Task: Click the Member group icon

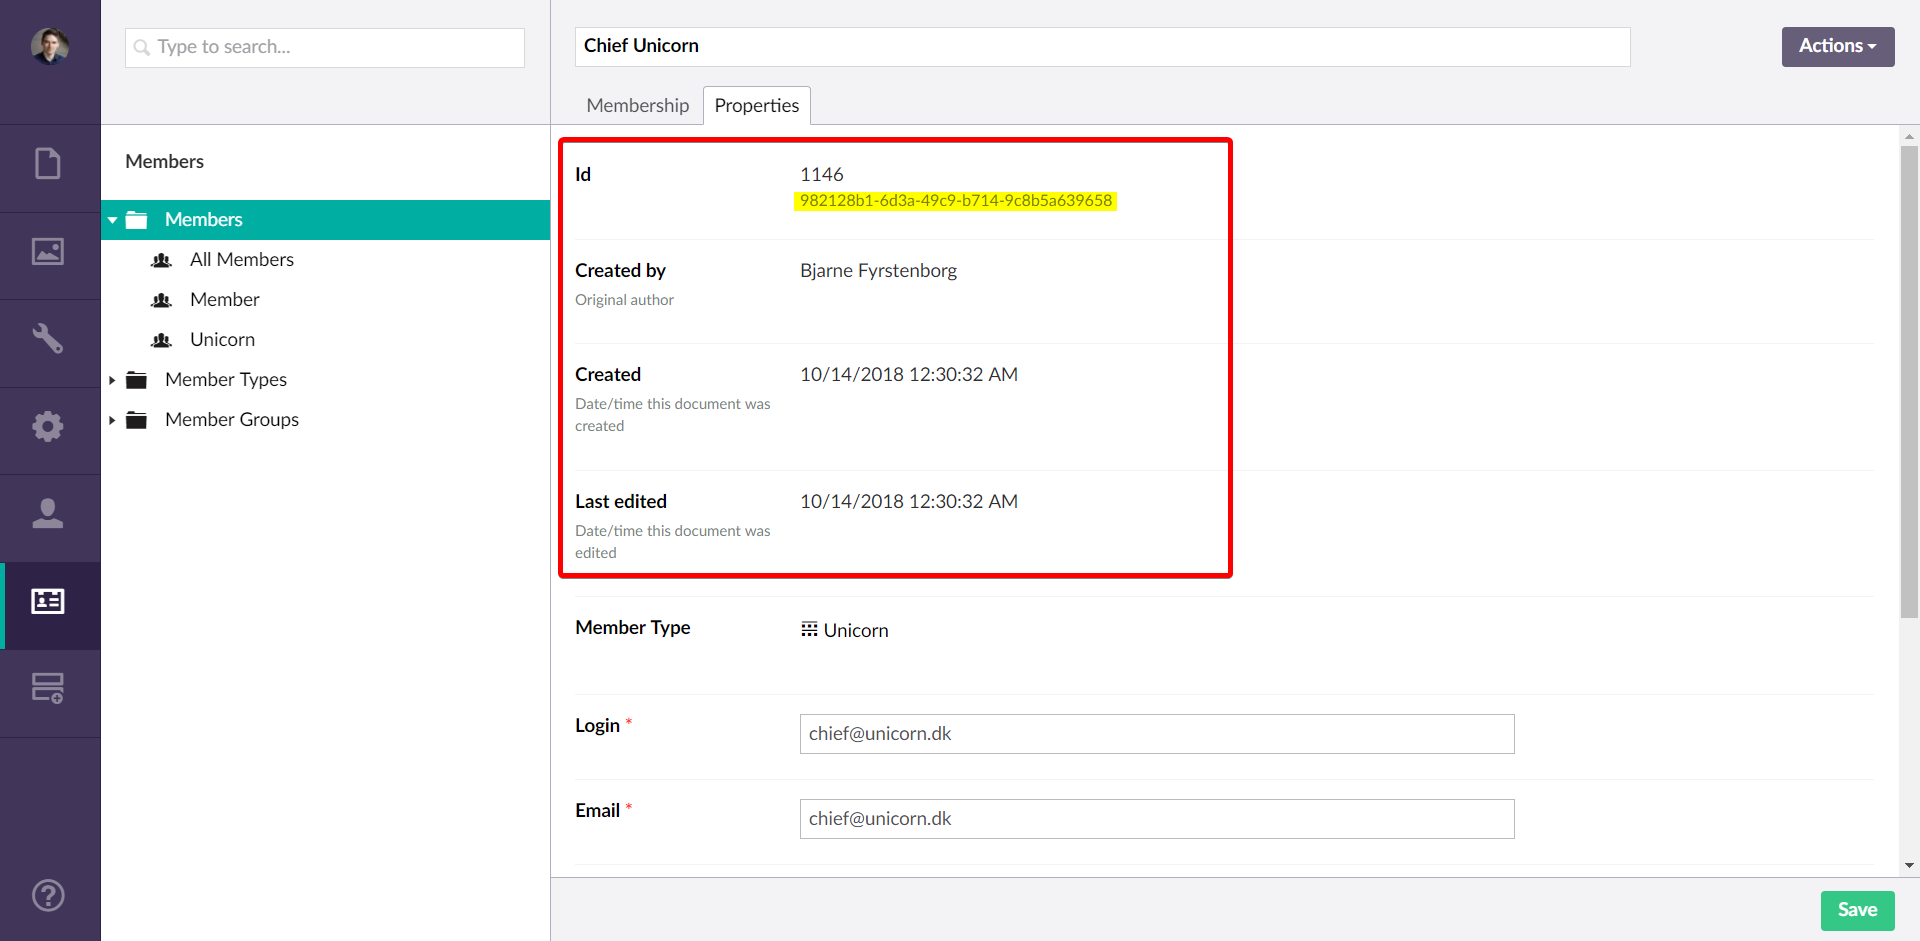Action: tap(161, 300)
